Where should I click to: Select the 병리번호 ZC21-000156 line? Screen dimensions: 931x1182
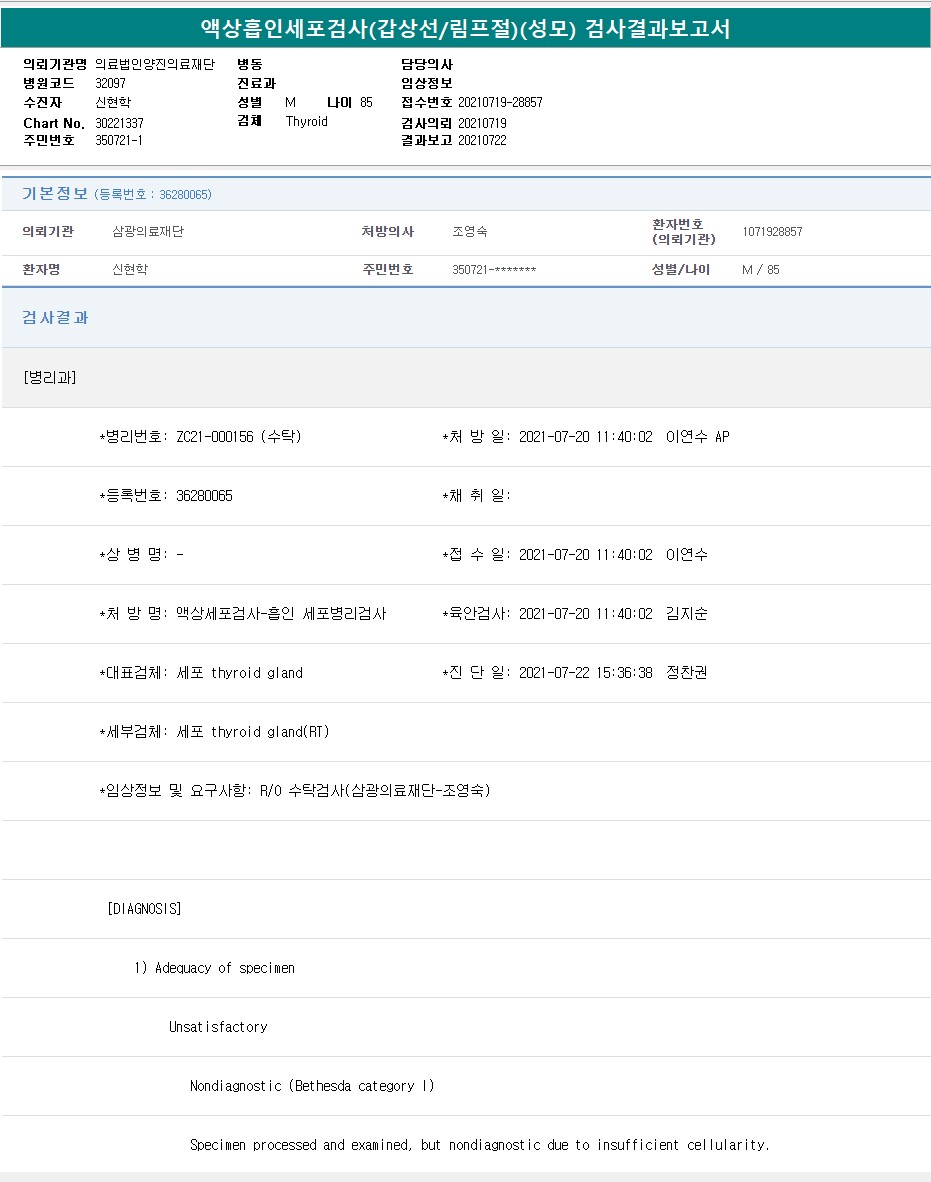[x=200, y=437]
